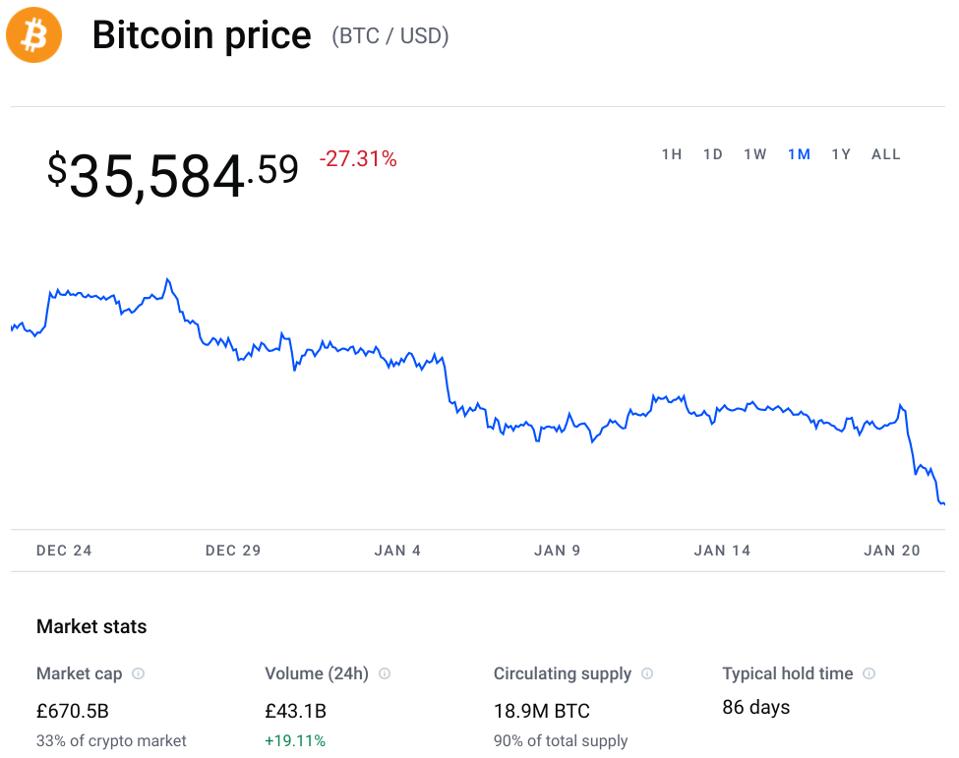Viewport: 959px width, 758px height.
Task: Click the orange Bitcoin logo icon
Action: click(34, 35)
